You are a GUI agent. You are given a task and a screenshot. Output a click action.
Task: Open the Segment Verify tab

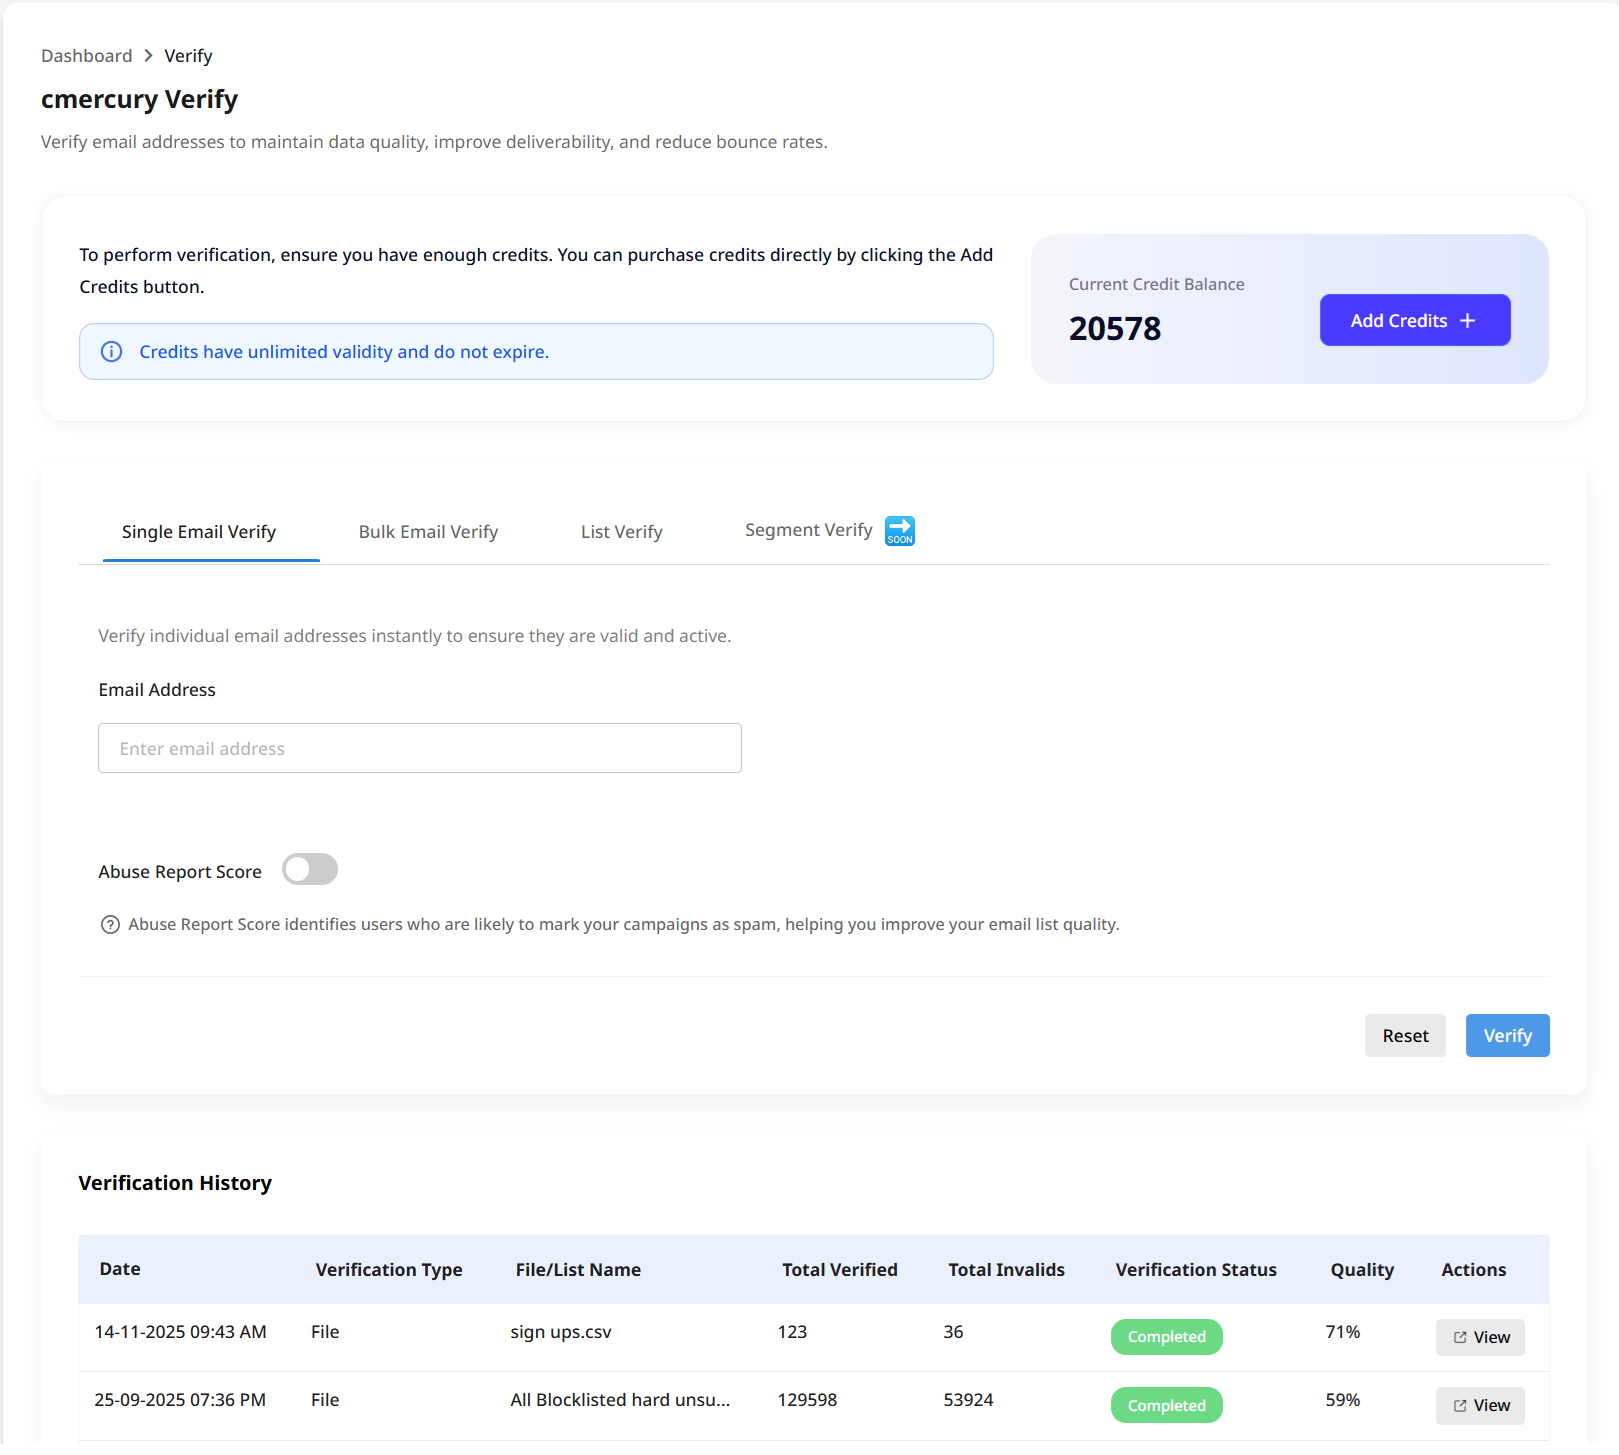click(808, 530)
